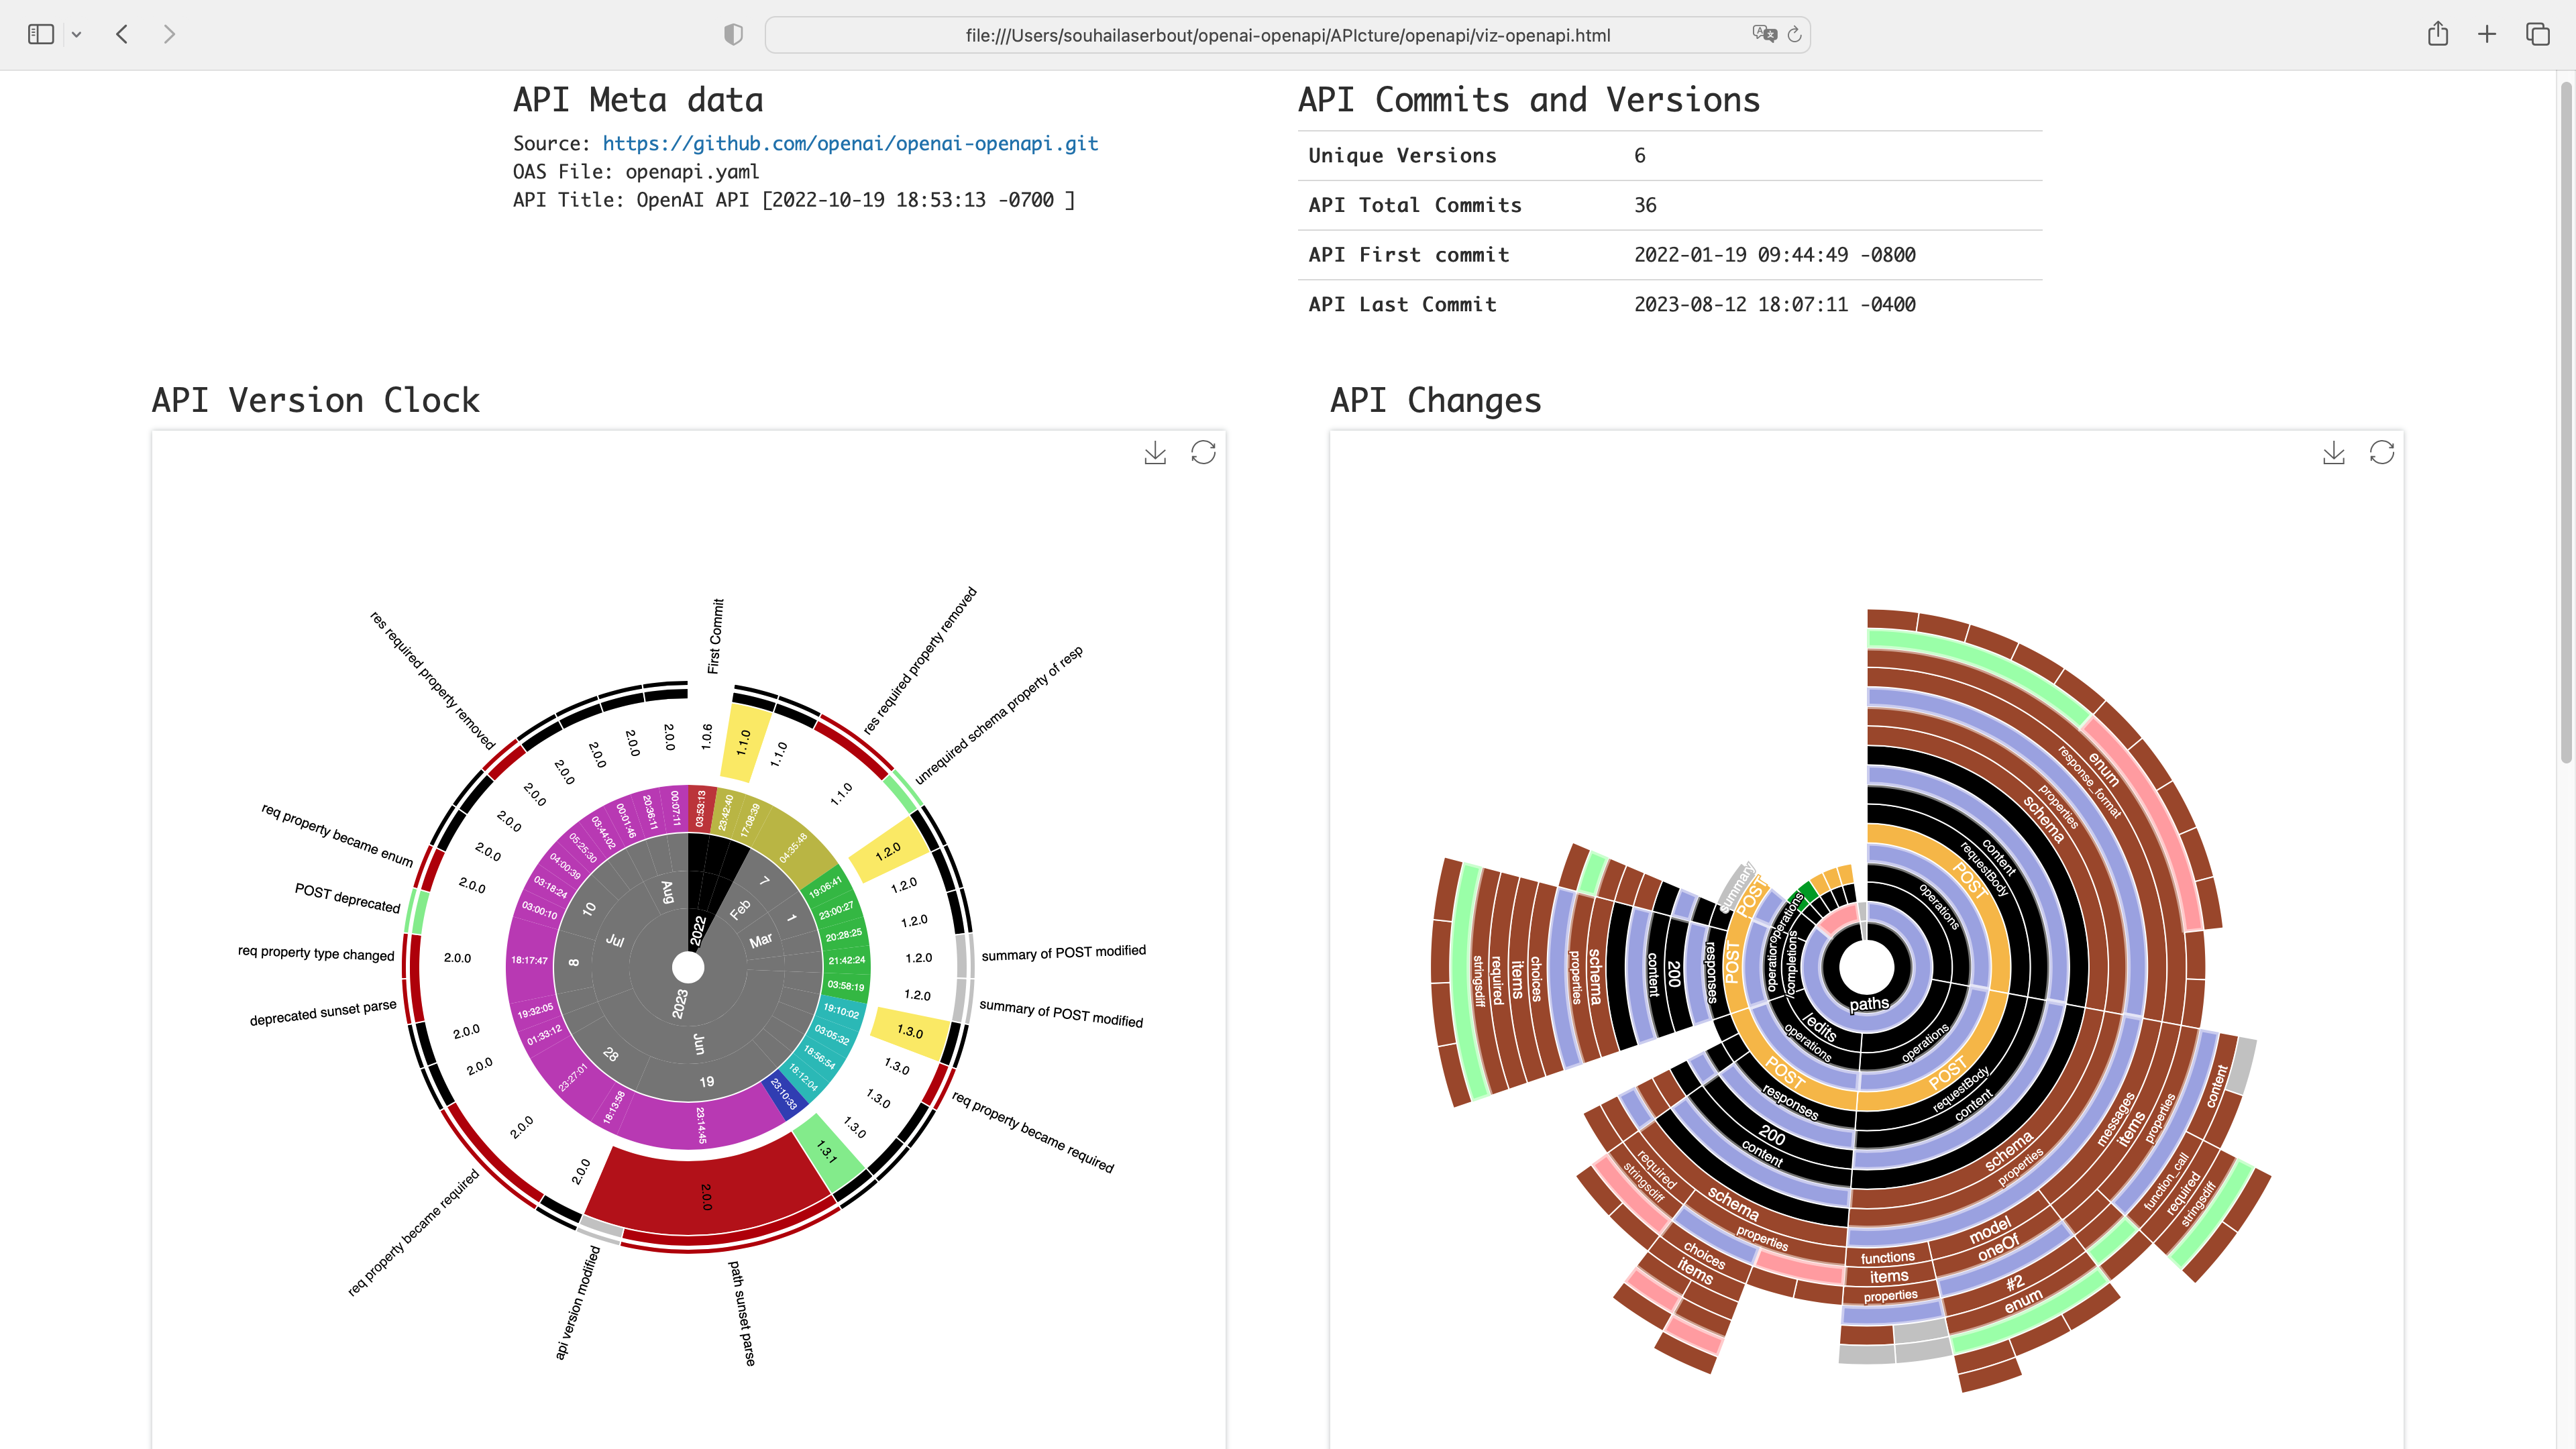
Task: Restore the API Version Clock chart
Action: pos(1203,453)
